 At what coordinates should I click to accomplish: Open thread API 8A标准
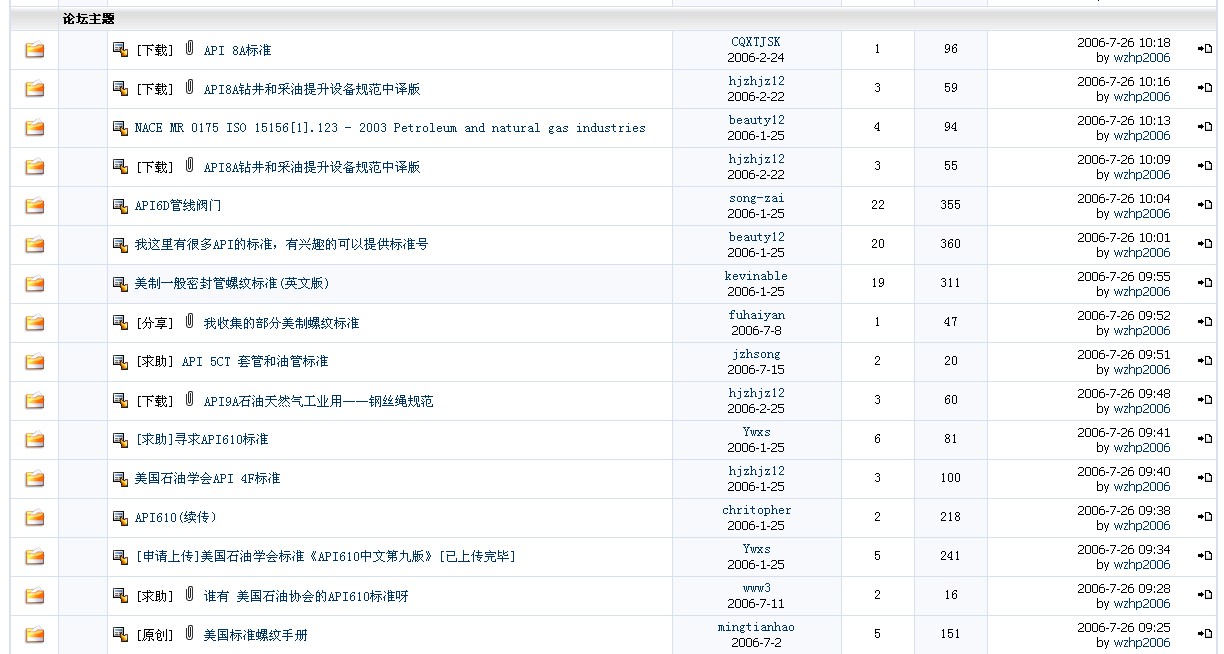pos(237,50)
